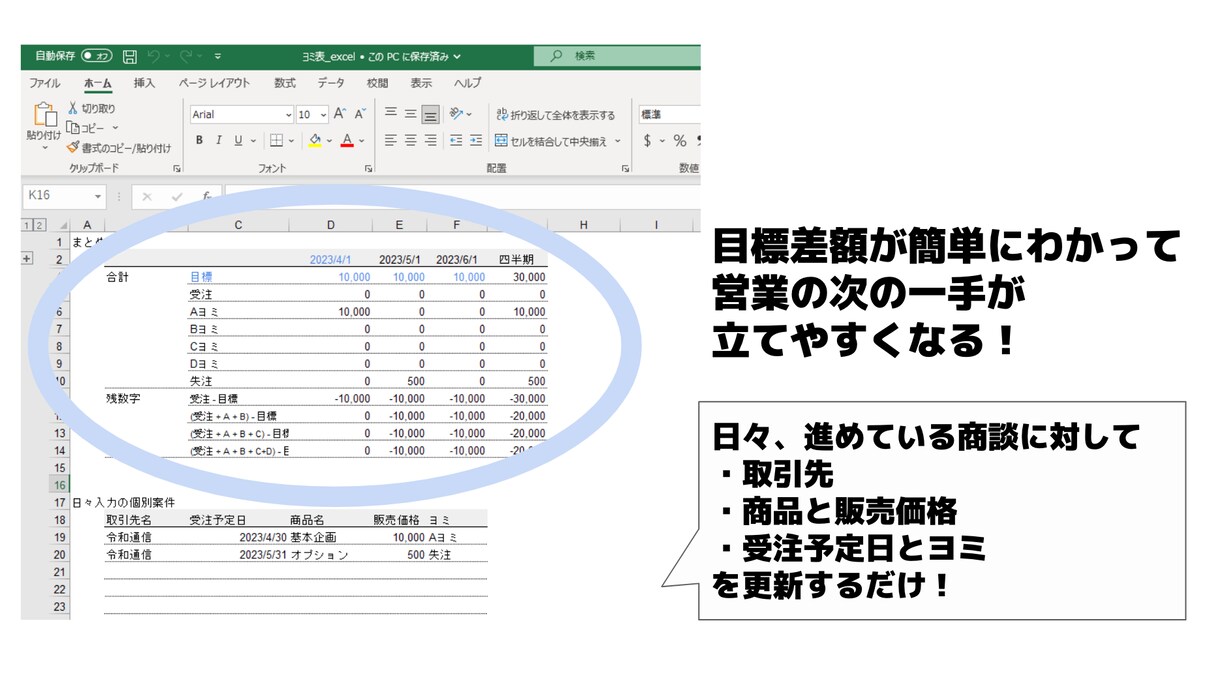Click the top align icon
Viewport: 1220px width, 685px height.
click(x=391, y=114)
